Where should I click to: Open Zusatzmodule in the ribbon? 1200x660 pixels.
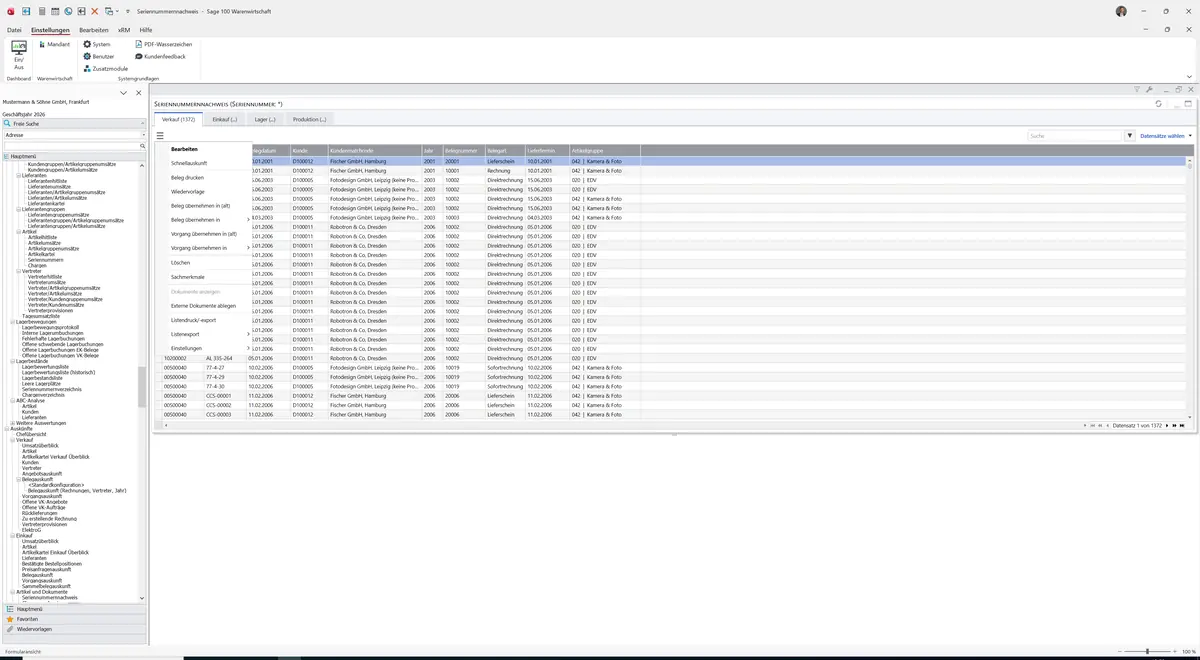[x=106, y=69]
